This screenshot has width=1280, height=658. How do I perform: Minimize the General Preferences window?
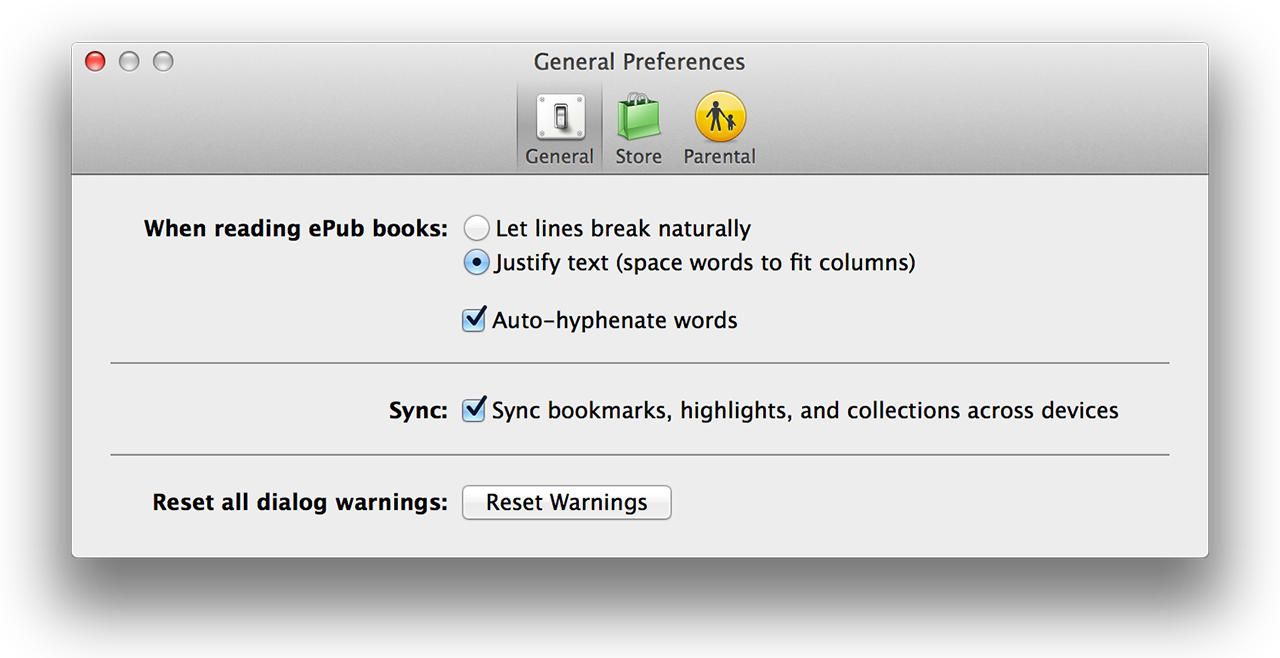click(129, 62)
